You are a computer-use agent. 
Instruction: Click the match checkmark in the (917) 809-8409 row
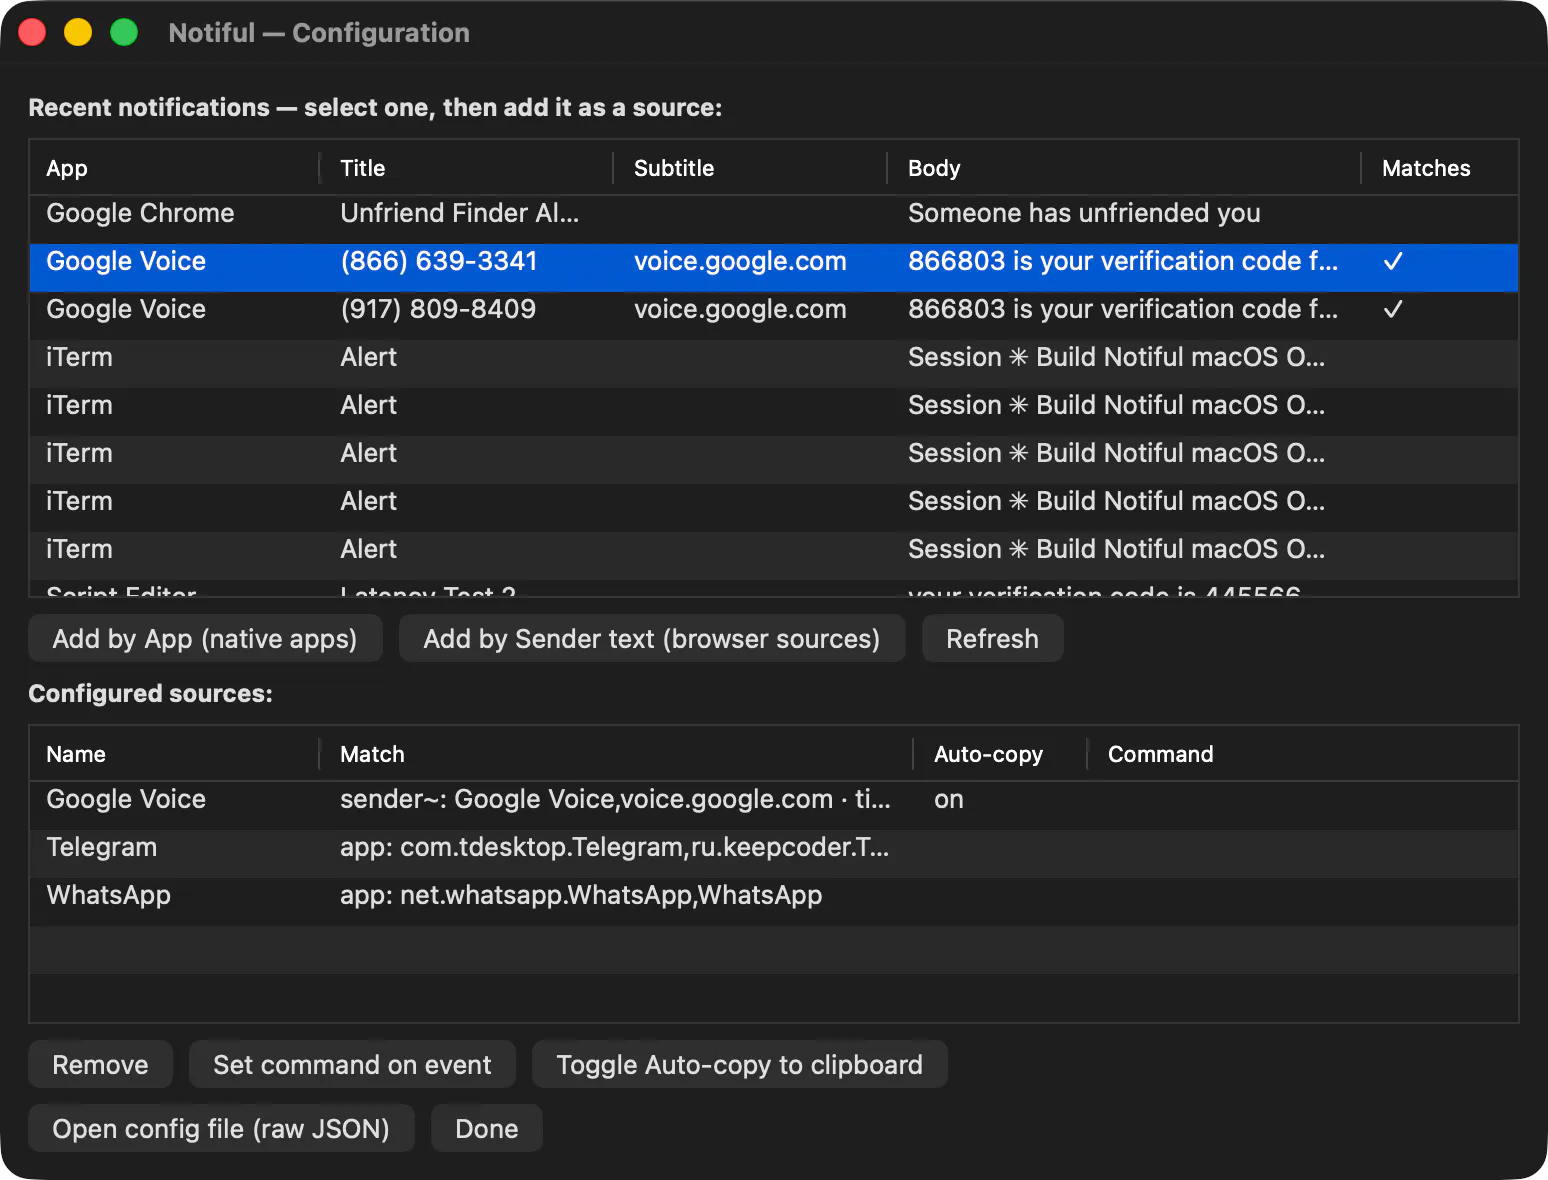[1393, 309]
